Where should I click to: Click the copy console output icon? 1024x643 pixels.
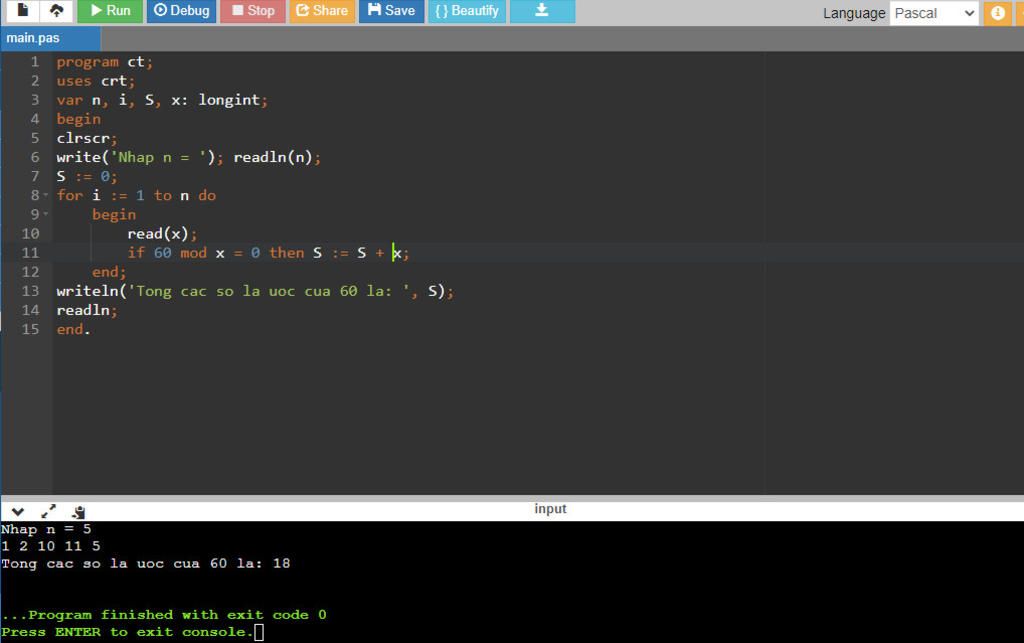coord(78,512)
